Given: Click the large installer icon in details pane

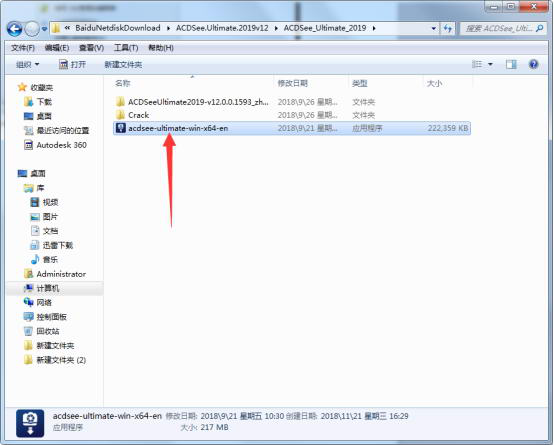Looking at the screenshot, I should click(30, 423).
